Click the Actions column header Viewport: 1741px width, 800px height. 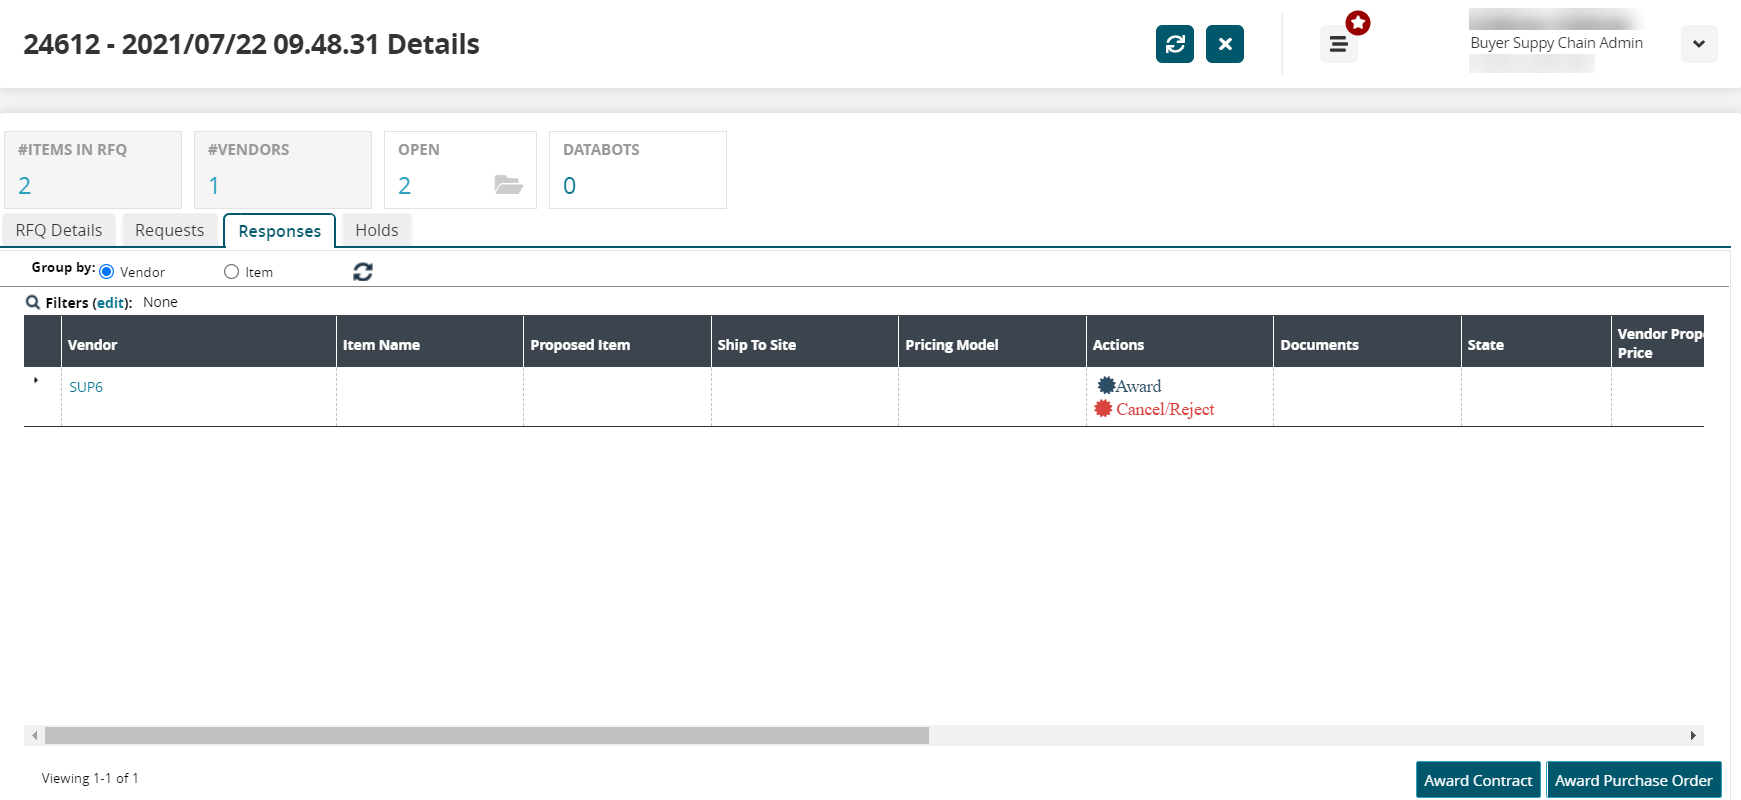pos(1180,342)
